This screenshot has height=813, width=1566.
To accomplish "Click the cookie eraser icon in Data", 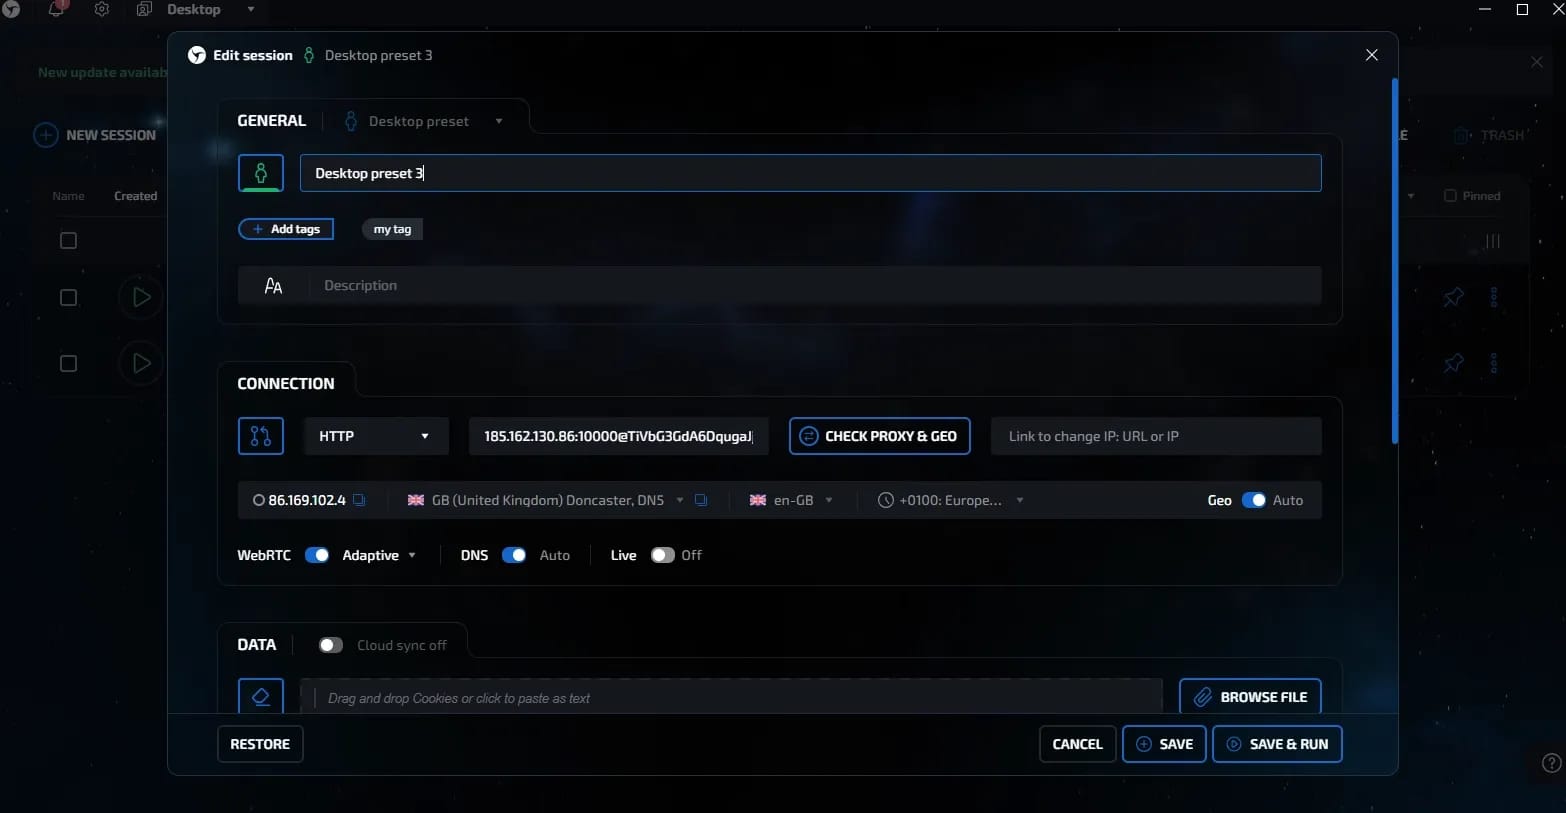I will (x=261, y=696).
